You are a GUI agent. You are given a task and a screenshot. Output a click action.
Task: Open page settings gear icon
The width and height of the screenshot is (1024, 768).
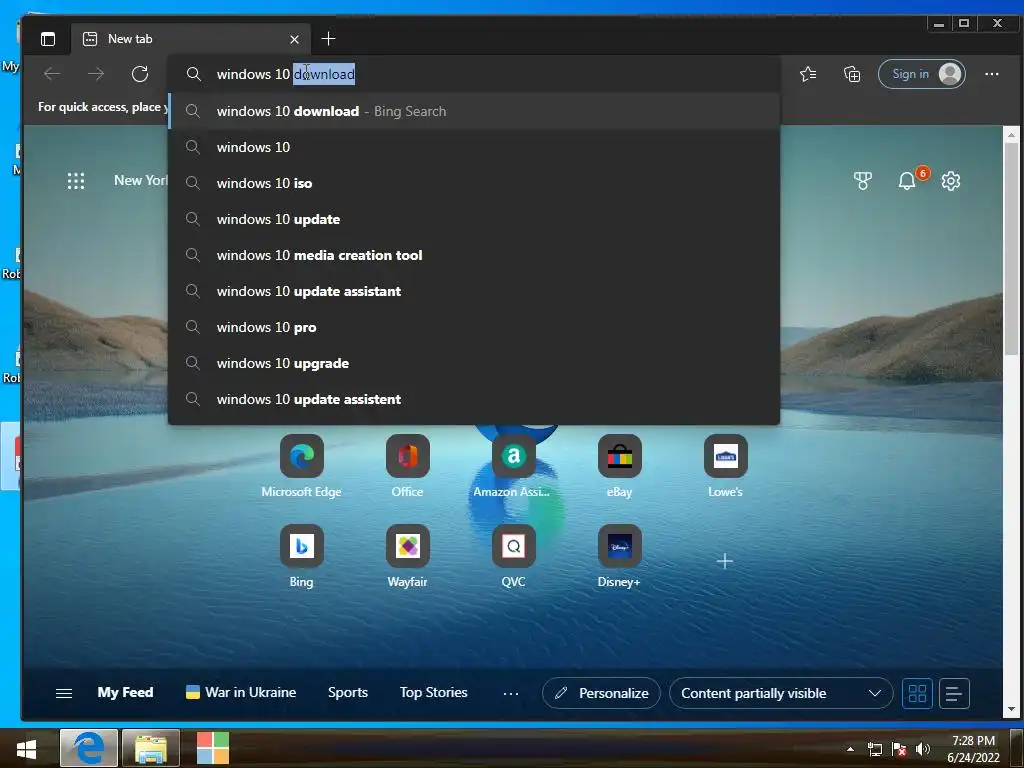[x=951, y=181]
